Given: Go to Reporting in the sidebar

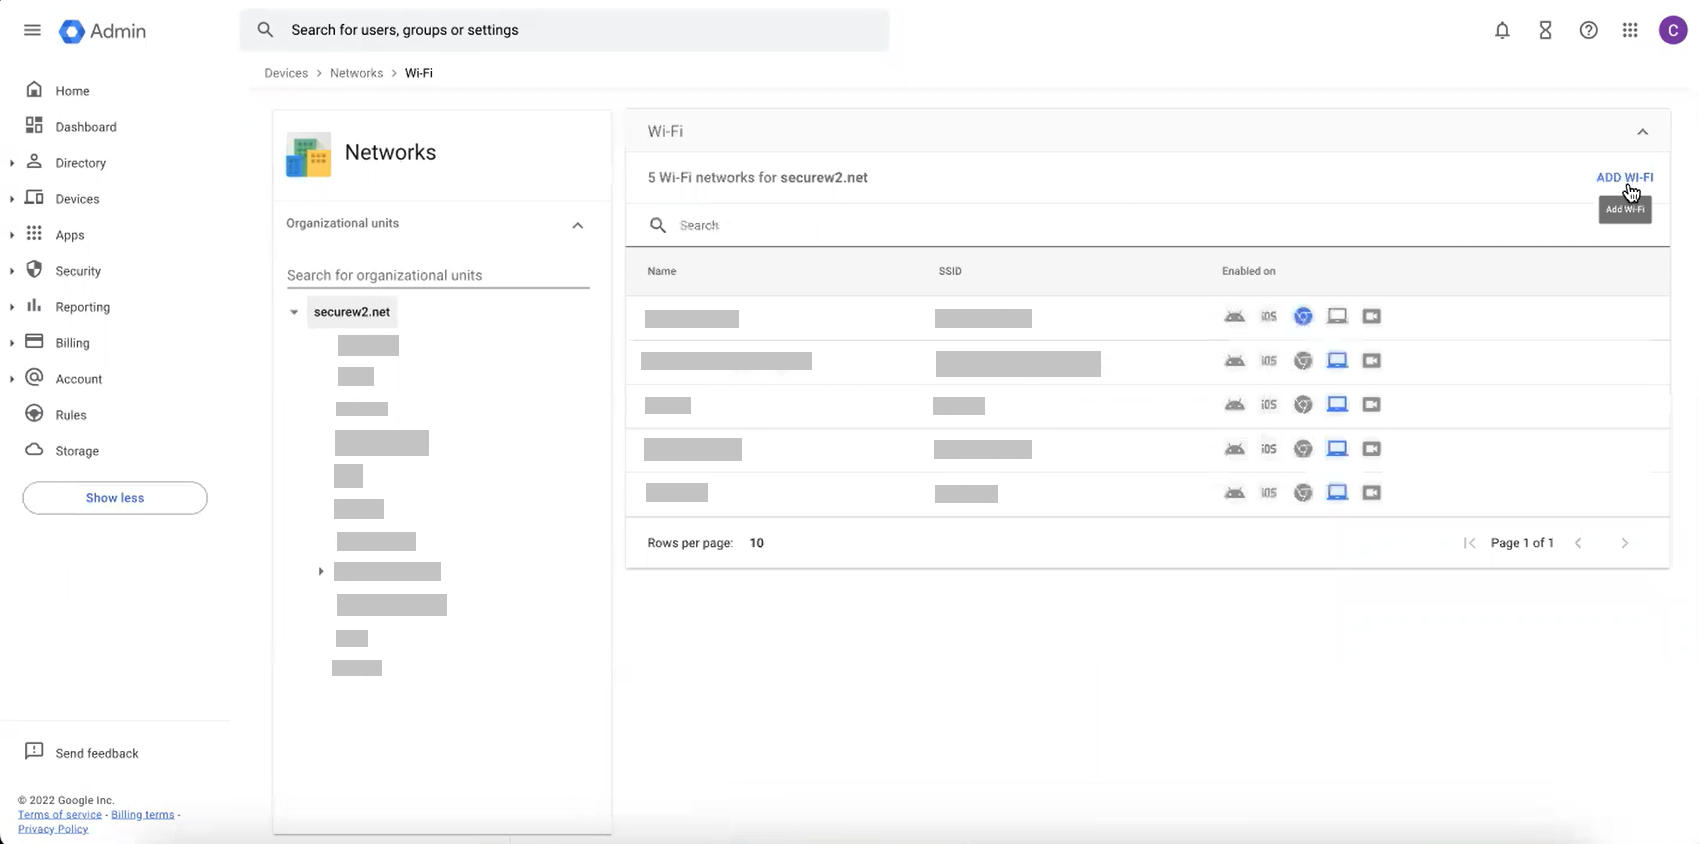Looking at the screenshot, I should 82,307.
